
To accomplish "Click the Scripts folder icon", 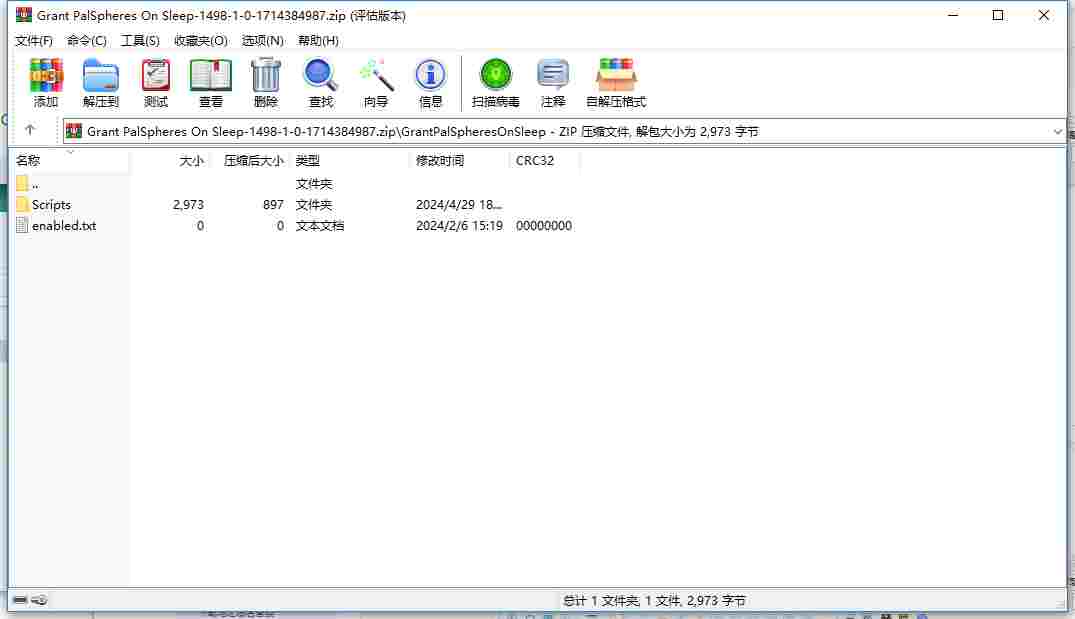I will [x=22, y=204].
